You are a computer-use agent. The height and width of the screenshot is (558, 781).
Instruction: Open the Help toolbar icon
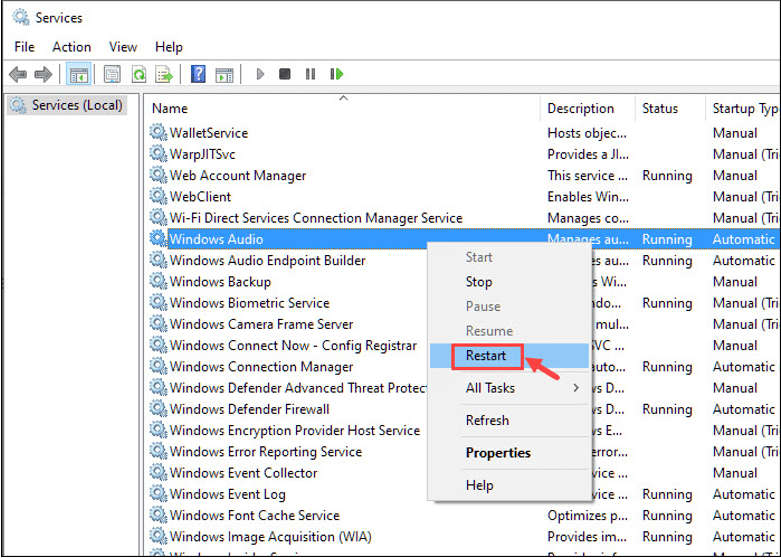point(198,75)
